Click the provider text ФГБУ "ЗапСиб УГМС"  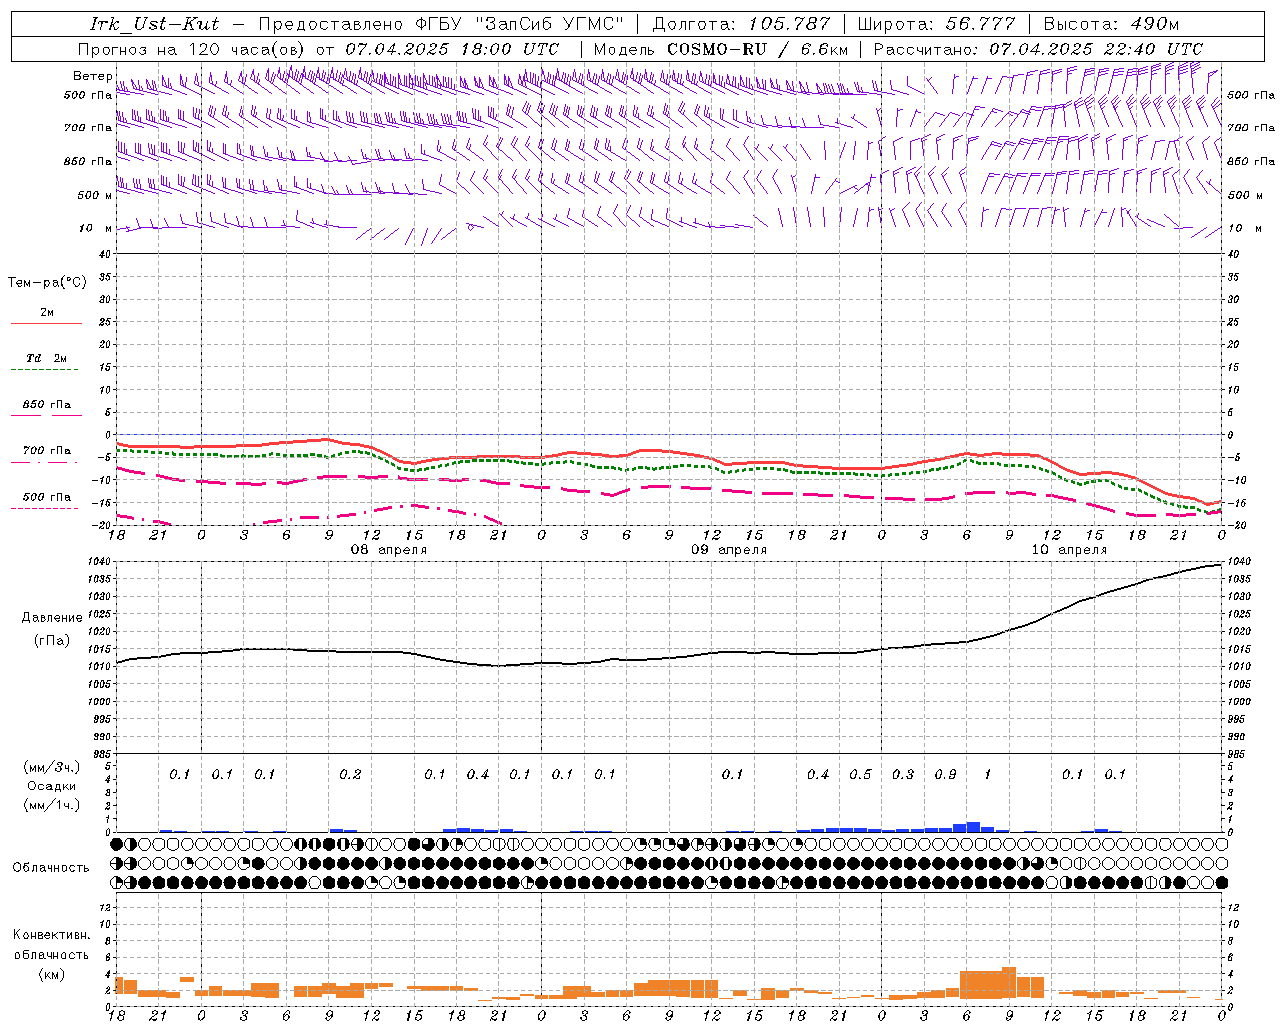pos(519,24)
